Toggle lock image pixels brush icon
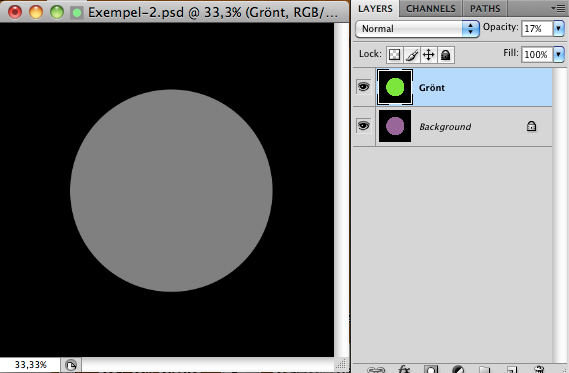Image resolution: width=569 pixels, height=373 pixels. point(412,55)
